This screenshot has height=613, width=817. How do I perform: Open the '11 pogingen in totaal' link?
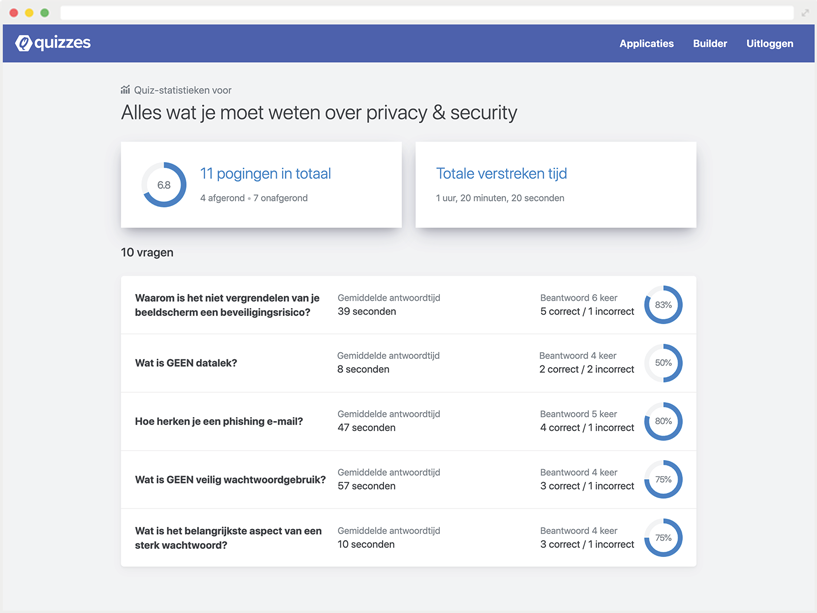(265, 174)
